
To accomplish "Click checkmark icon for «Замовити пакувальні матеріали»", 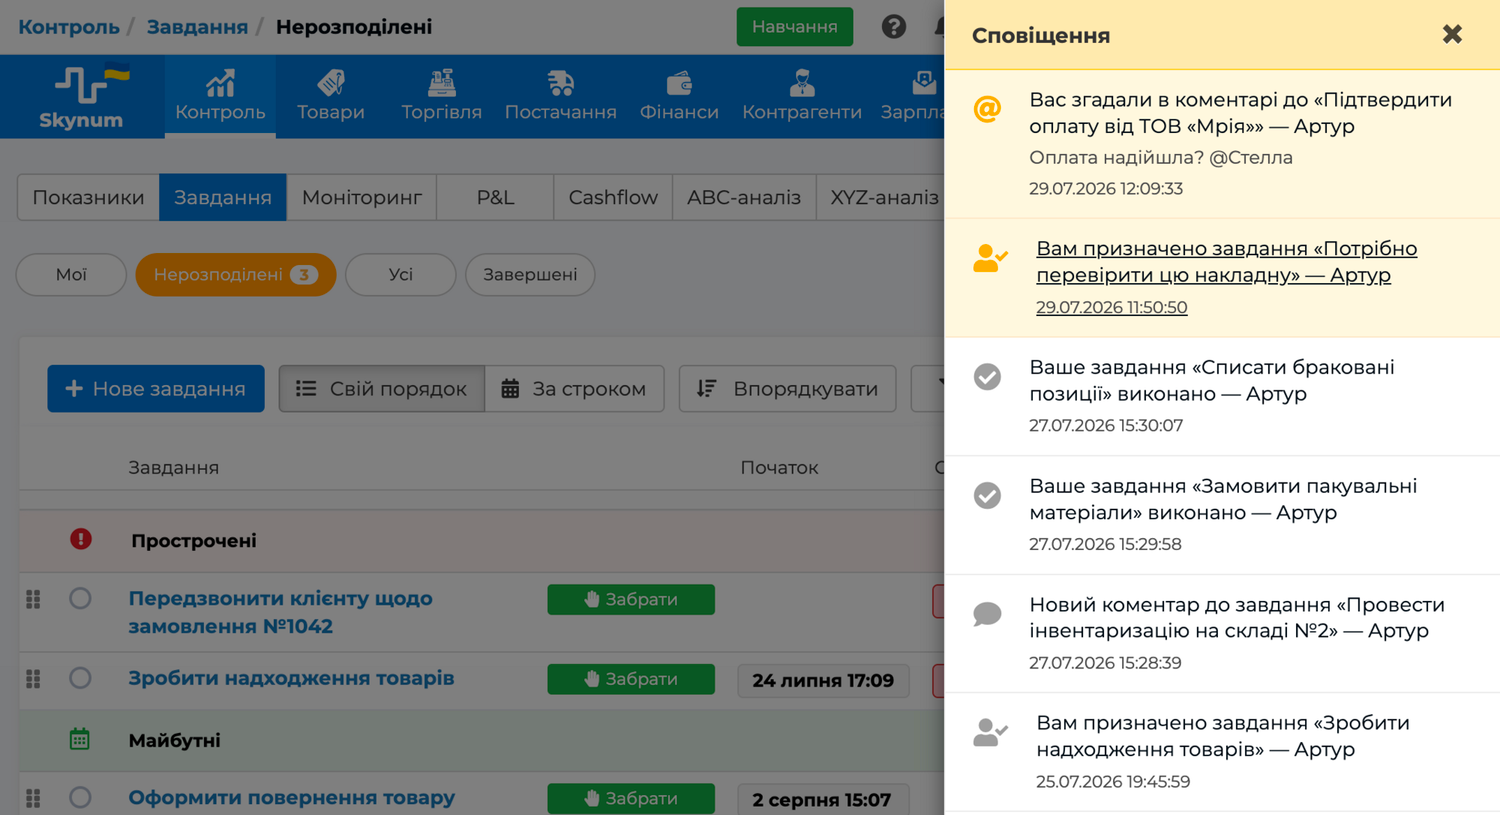I will 987,495.
